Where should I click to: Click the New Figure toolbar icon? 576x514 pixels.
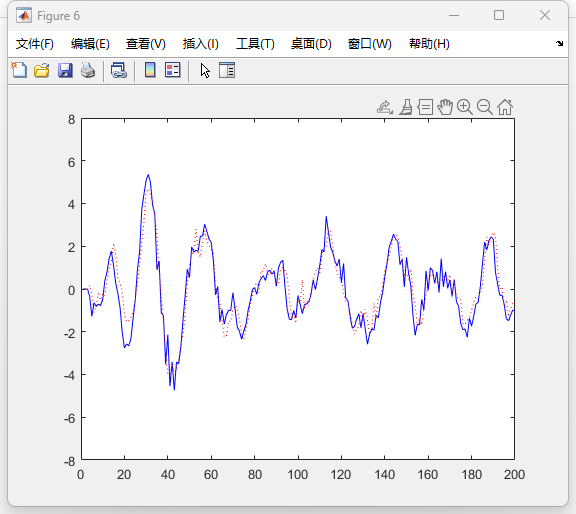pos(19,70)
